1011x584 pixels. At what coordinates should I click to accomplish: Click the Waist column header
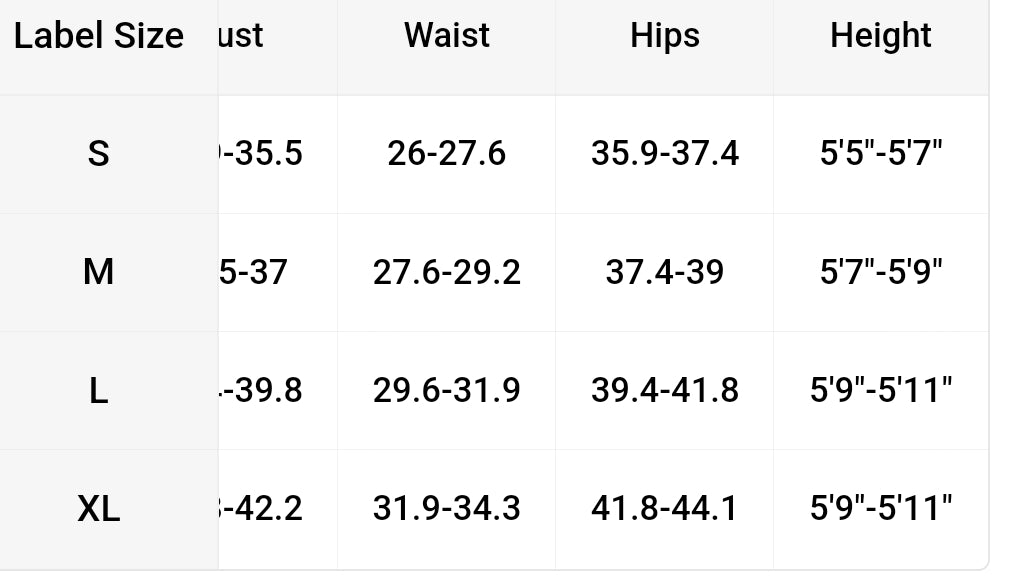(x=446, y=36)
